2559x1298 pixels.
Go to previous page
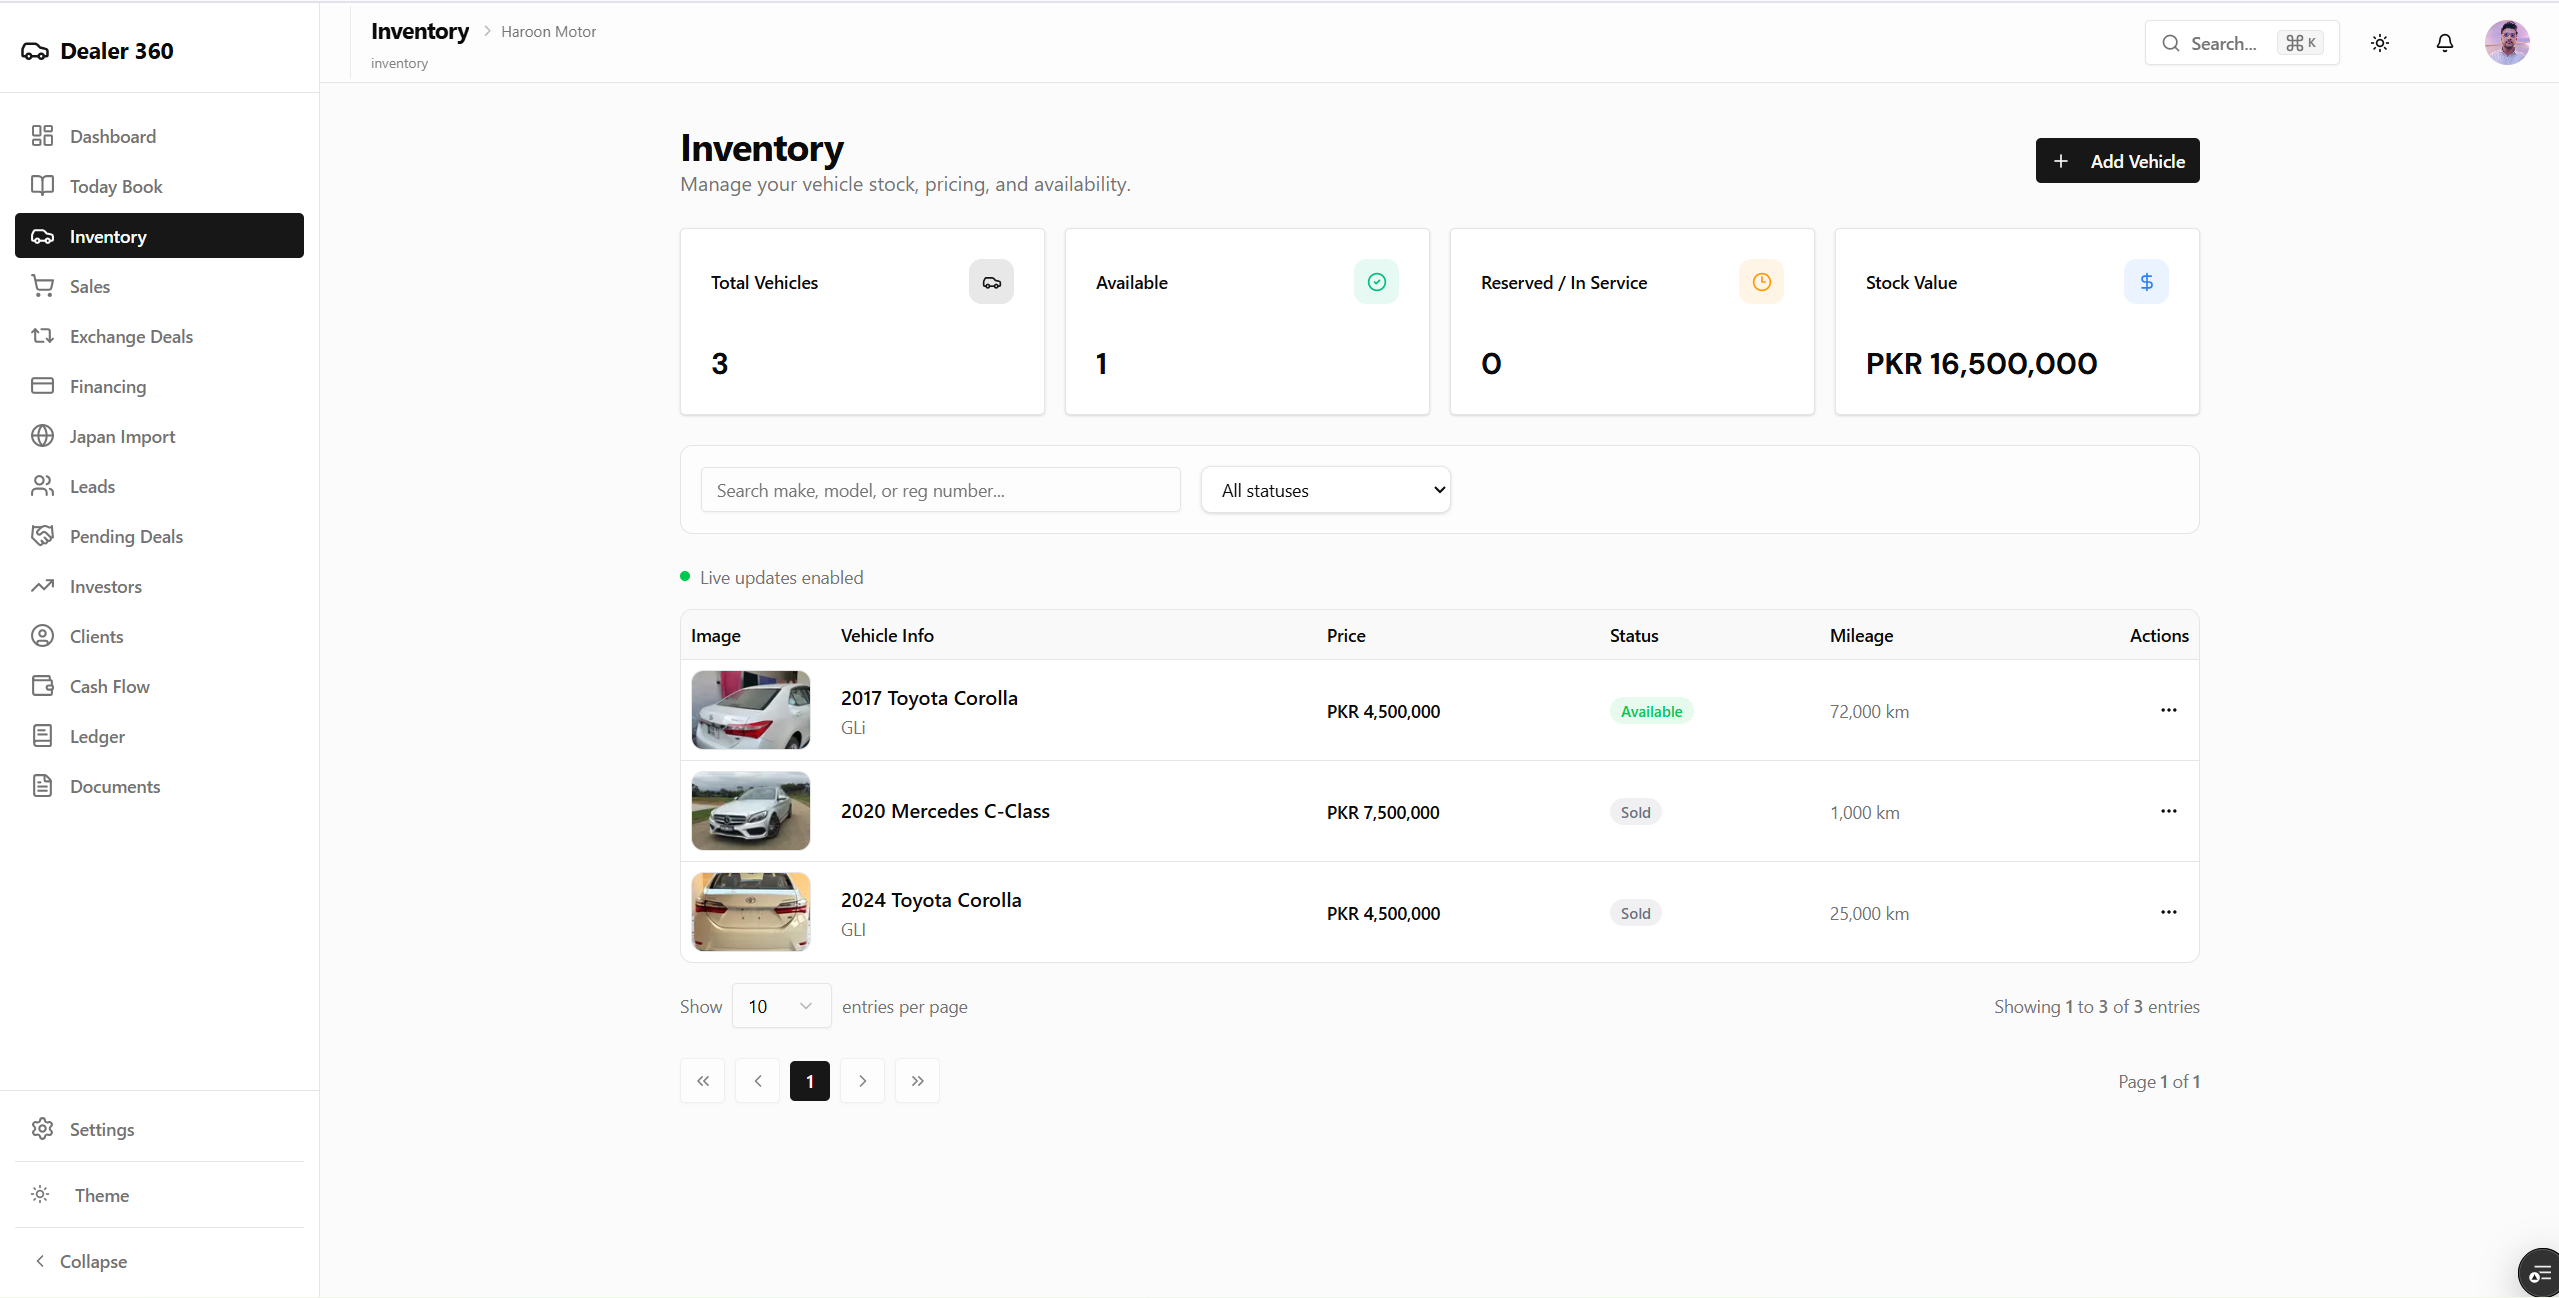click(757, 1081)
